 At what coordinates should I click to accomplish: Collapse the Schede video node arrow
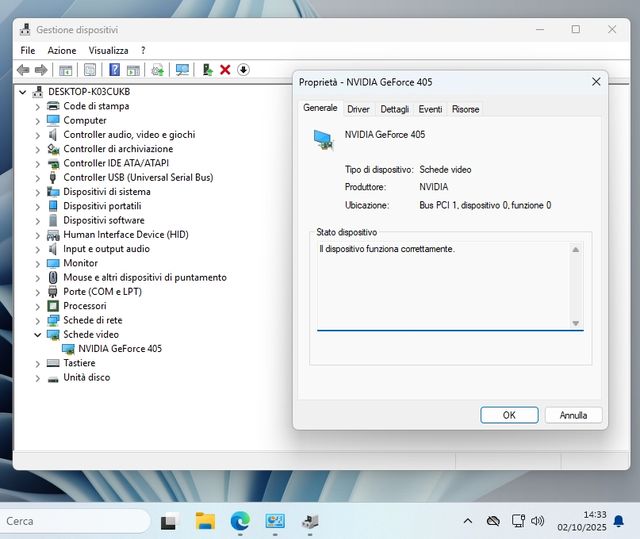tap(38, 335)
